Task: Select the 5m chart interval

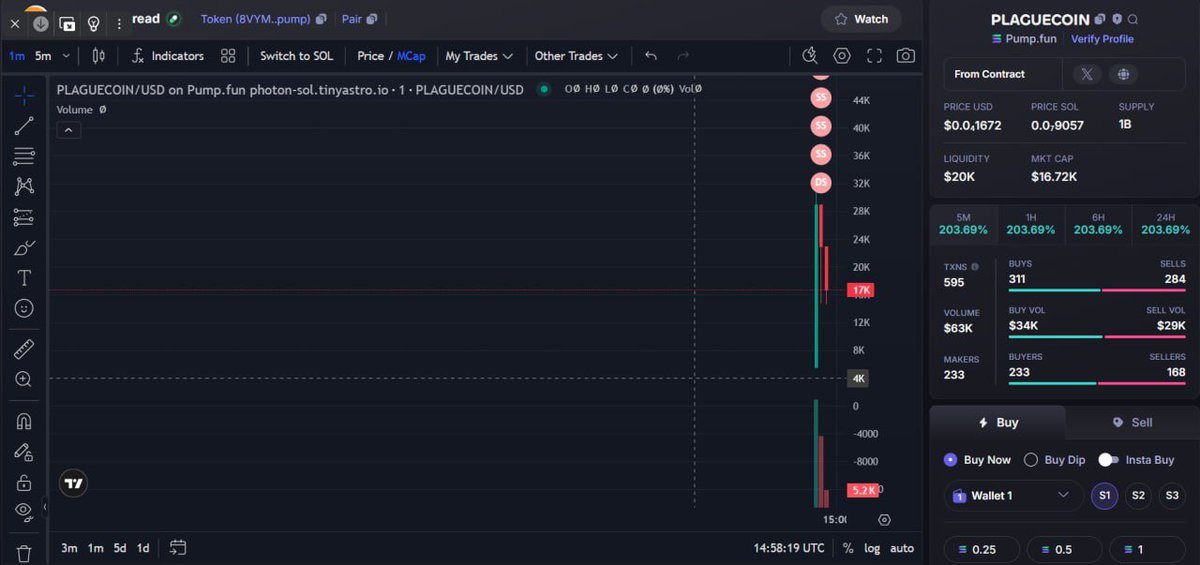Action: coord(43,56)
